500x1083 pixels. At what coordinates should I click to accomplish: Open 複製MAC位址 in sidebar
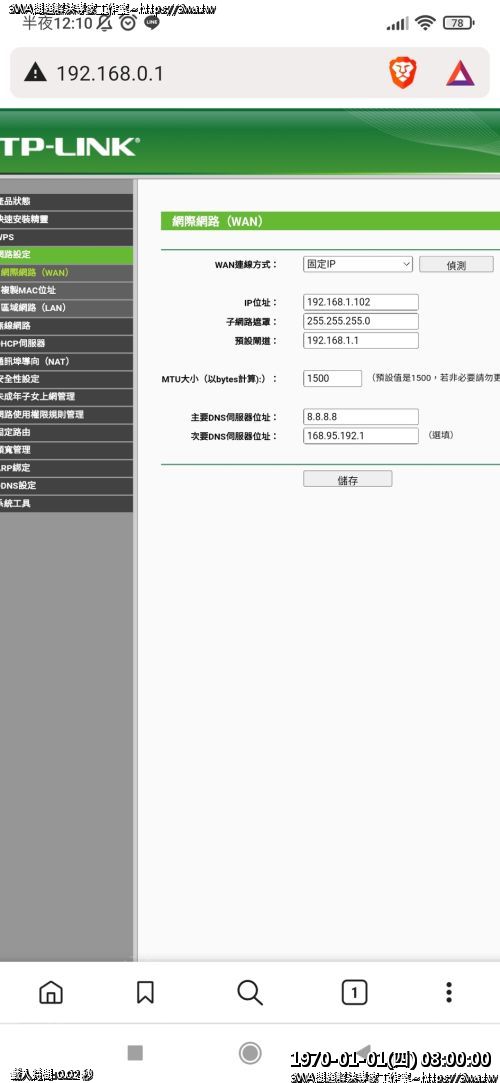66,290
